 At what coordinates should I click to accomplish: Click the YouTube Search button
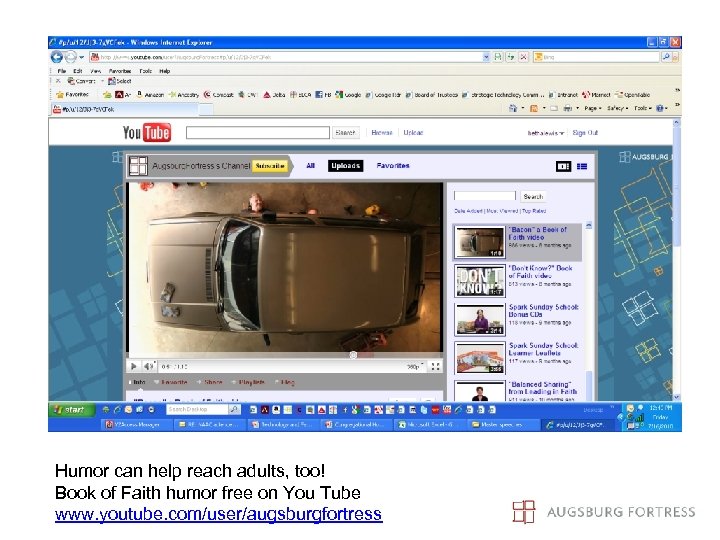click(345, 133)
